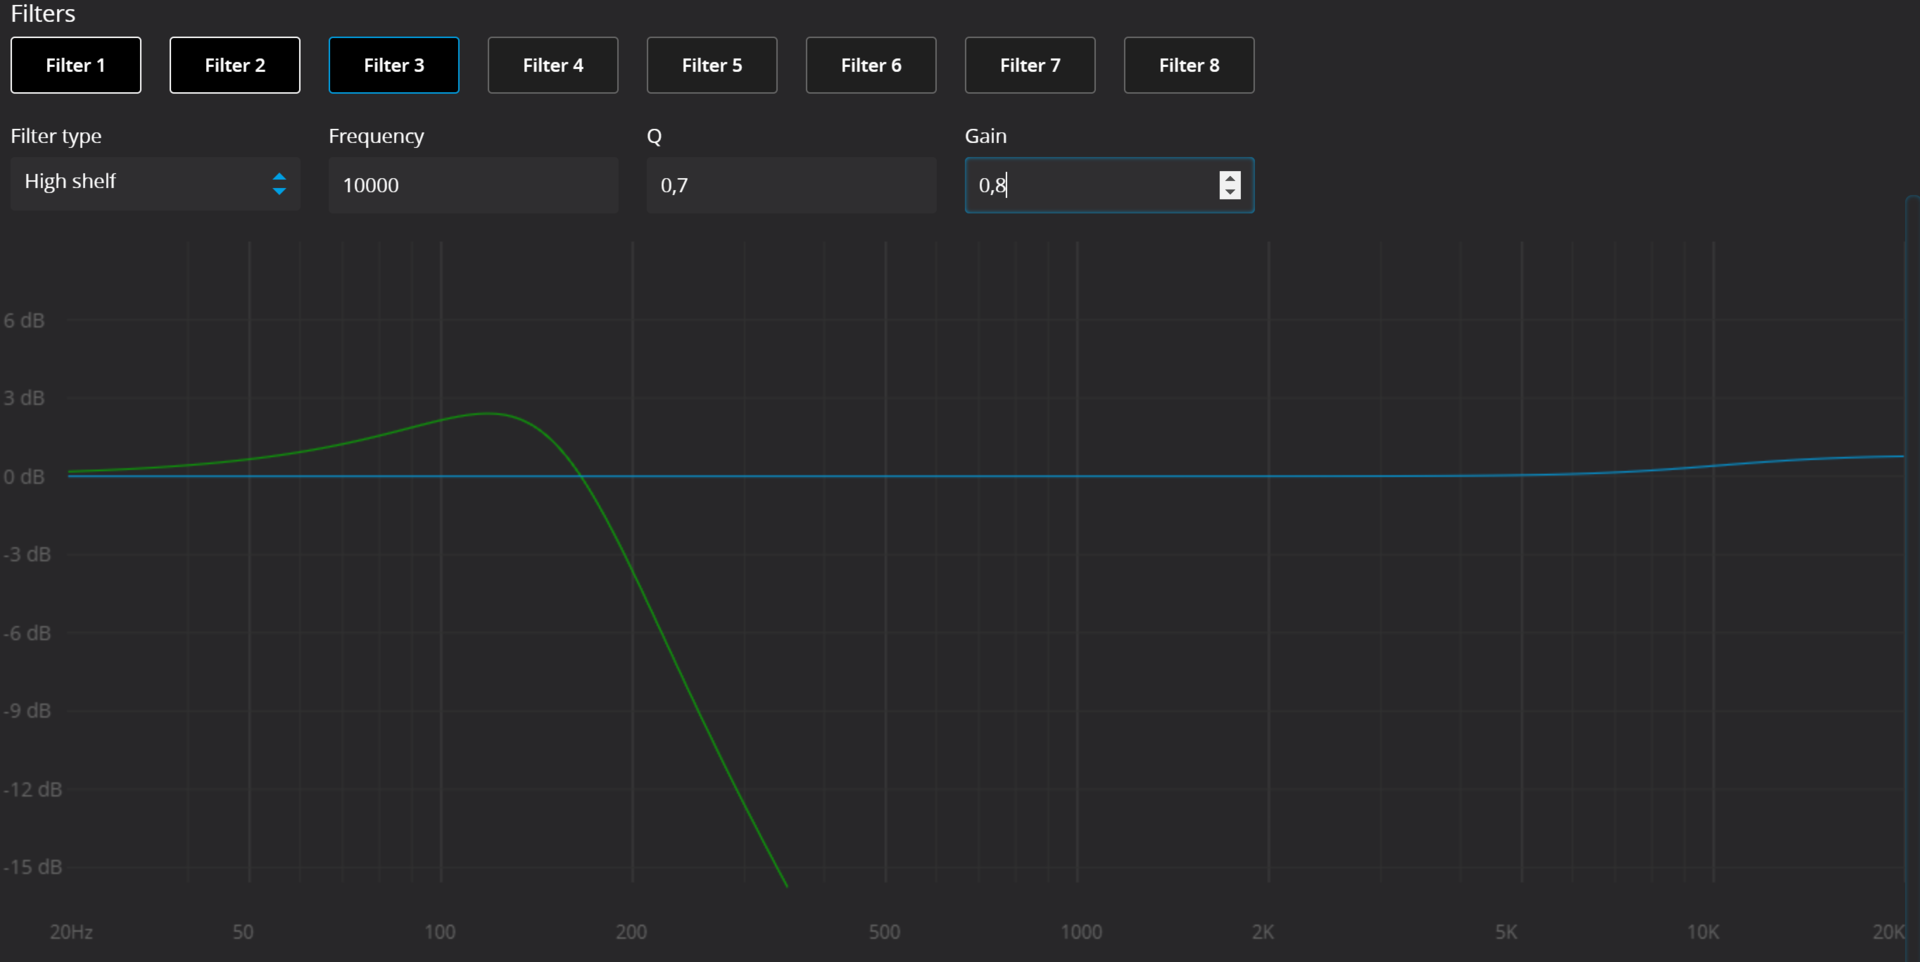Select the Filter 1 button
This screenshot has width=1920, height=962.
click(x=76, y=65)
